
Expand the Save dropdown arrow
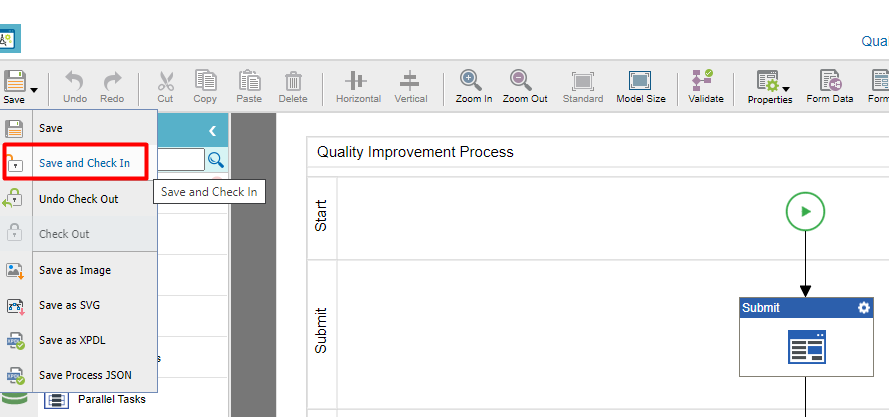tap(34, 89)
